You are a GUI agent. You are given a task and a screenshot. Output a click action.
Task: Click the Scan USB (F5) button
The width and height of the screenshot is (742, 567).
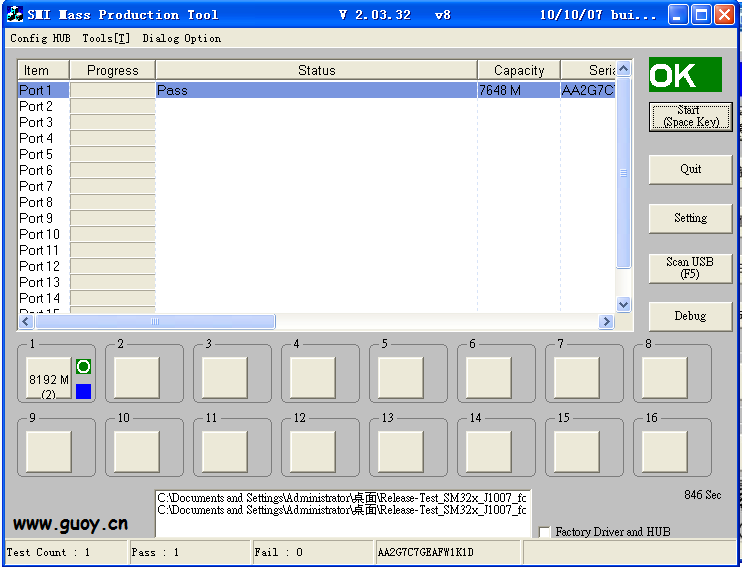tap(690, 268)
